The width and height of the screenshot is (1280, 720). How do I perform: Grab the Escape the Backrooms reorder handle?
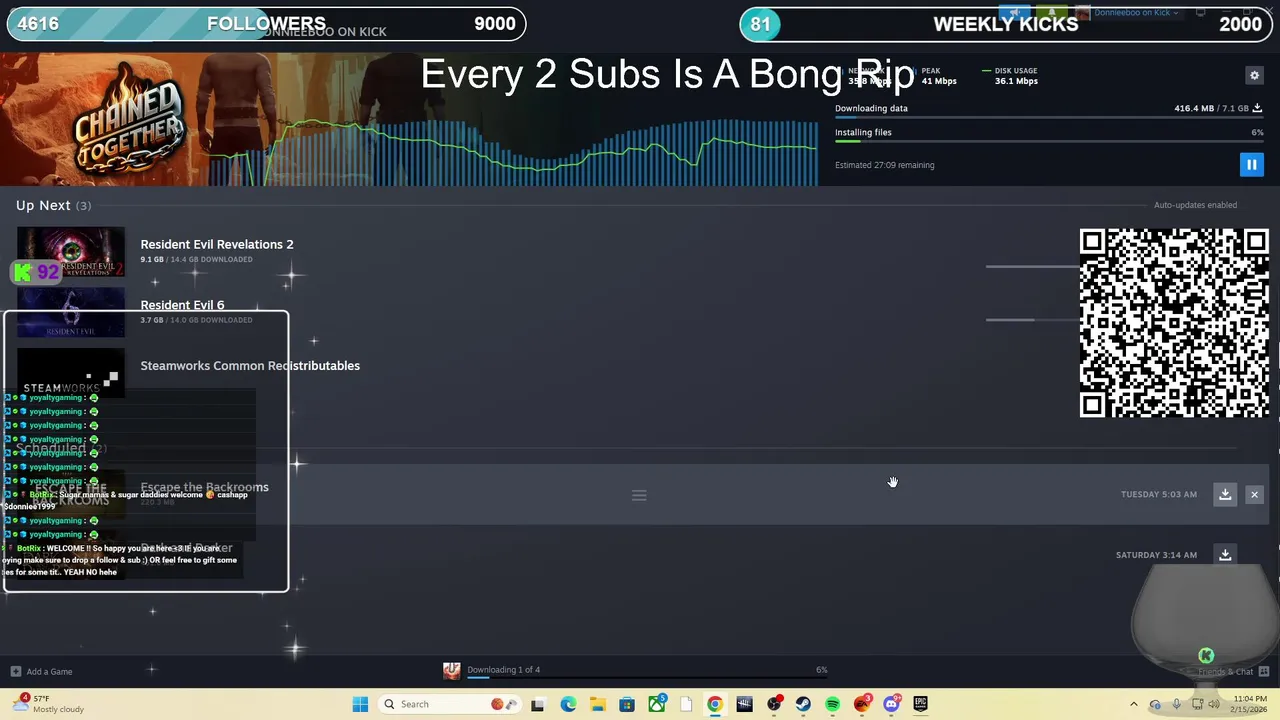(639, 495)
